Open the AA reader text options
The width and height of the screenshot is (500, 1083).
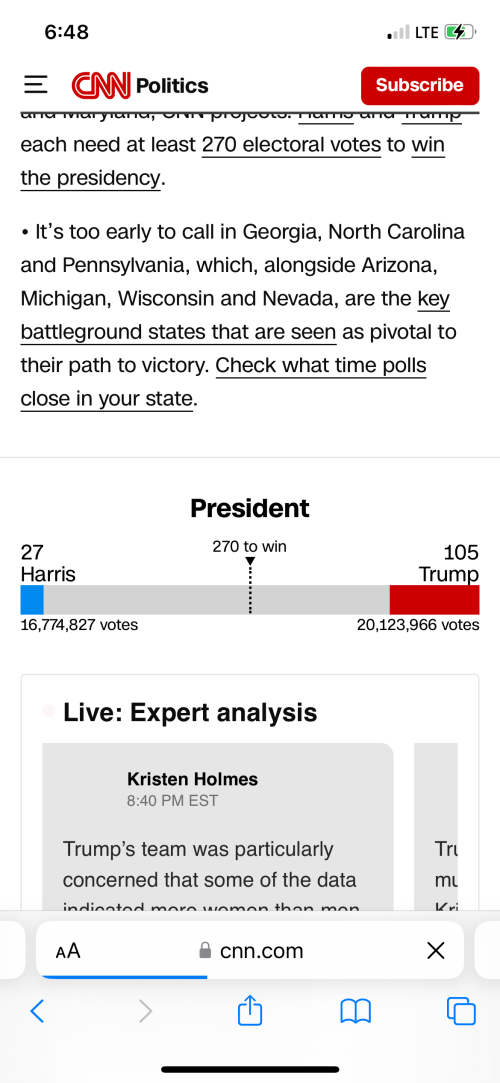[68, 951]
